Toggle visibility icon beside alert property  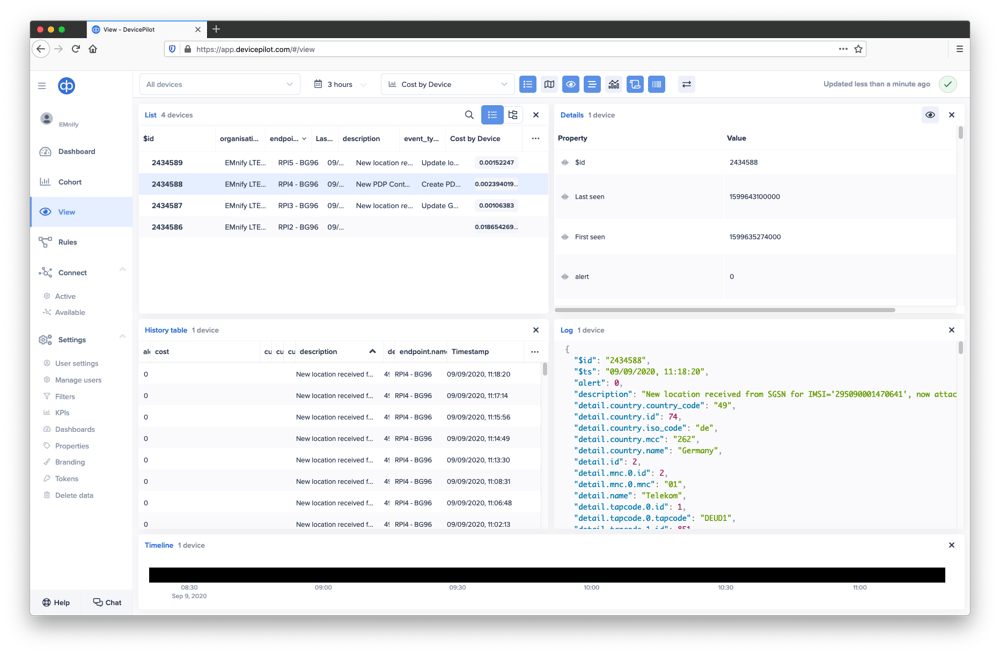tap(564, 277)
